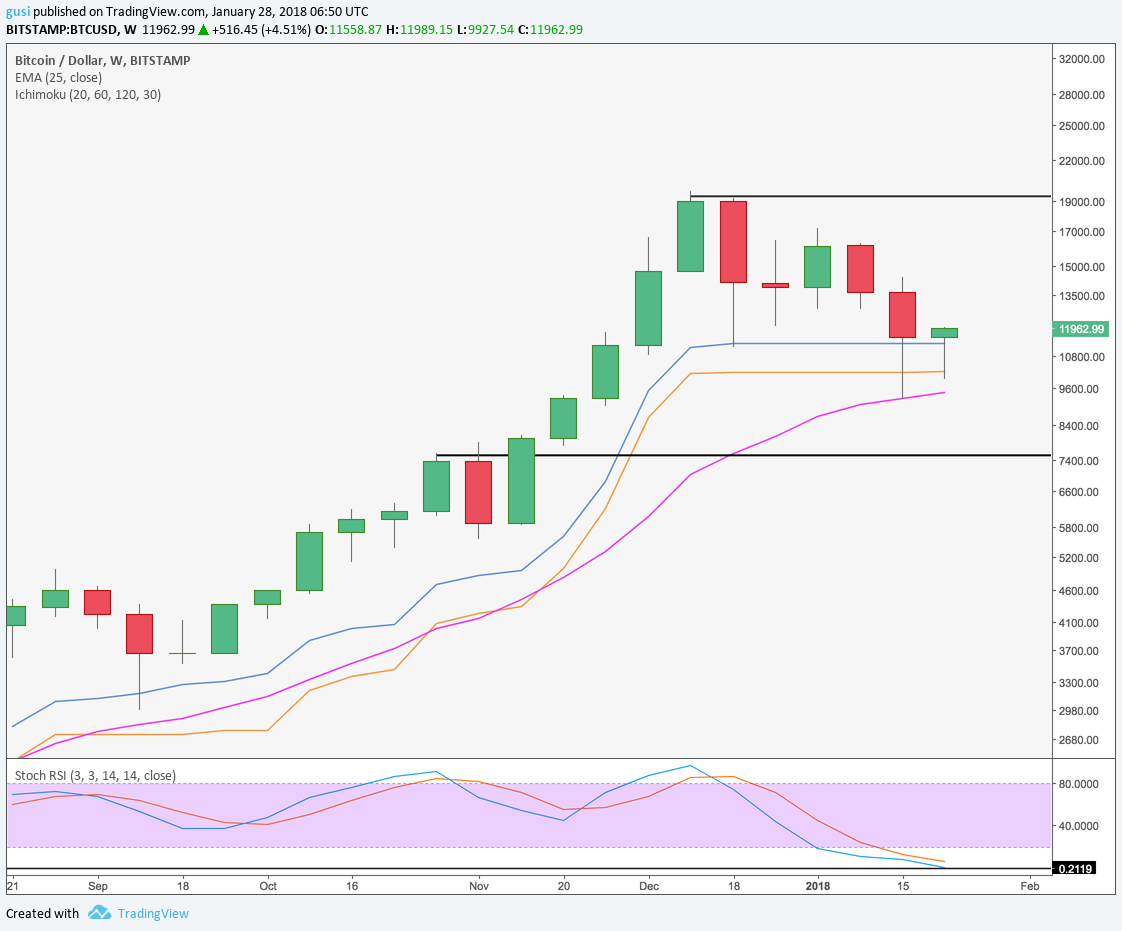
Task: Click the 7400.00 price axis label
Action: point(1079,461)
